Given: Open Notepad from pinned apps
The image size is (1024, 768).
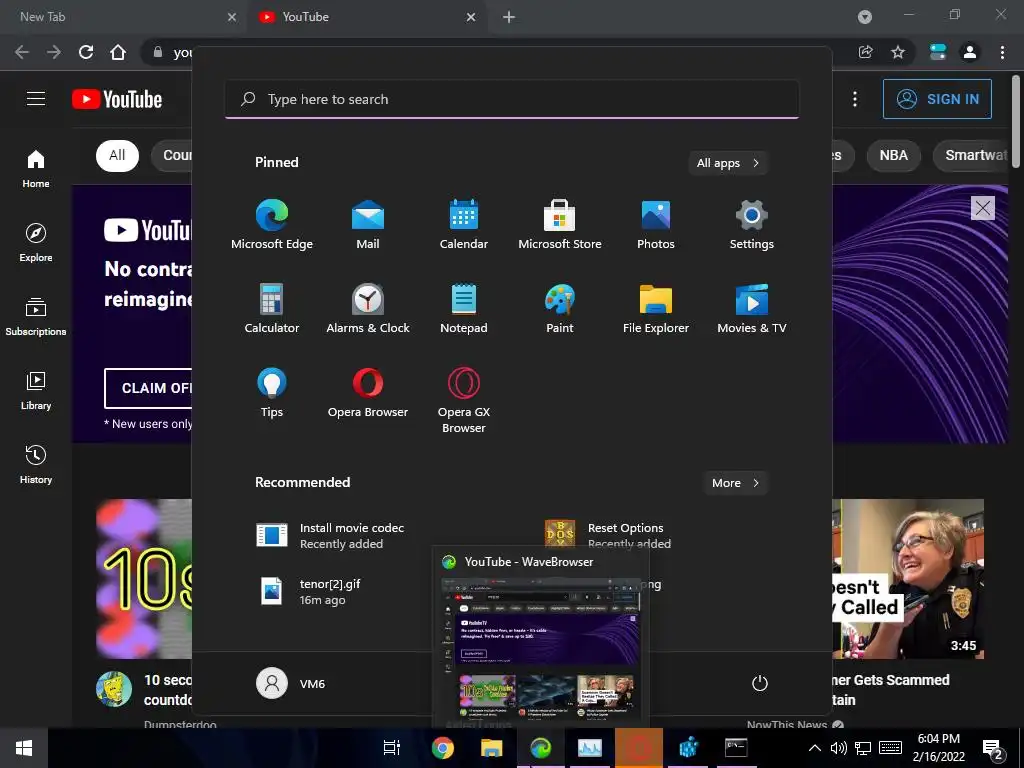Looking at the screenshot, I should pos(464,308).
